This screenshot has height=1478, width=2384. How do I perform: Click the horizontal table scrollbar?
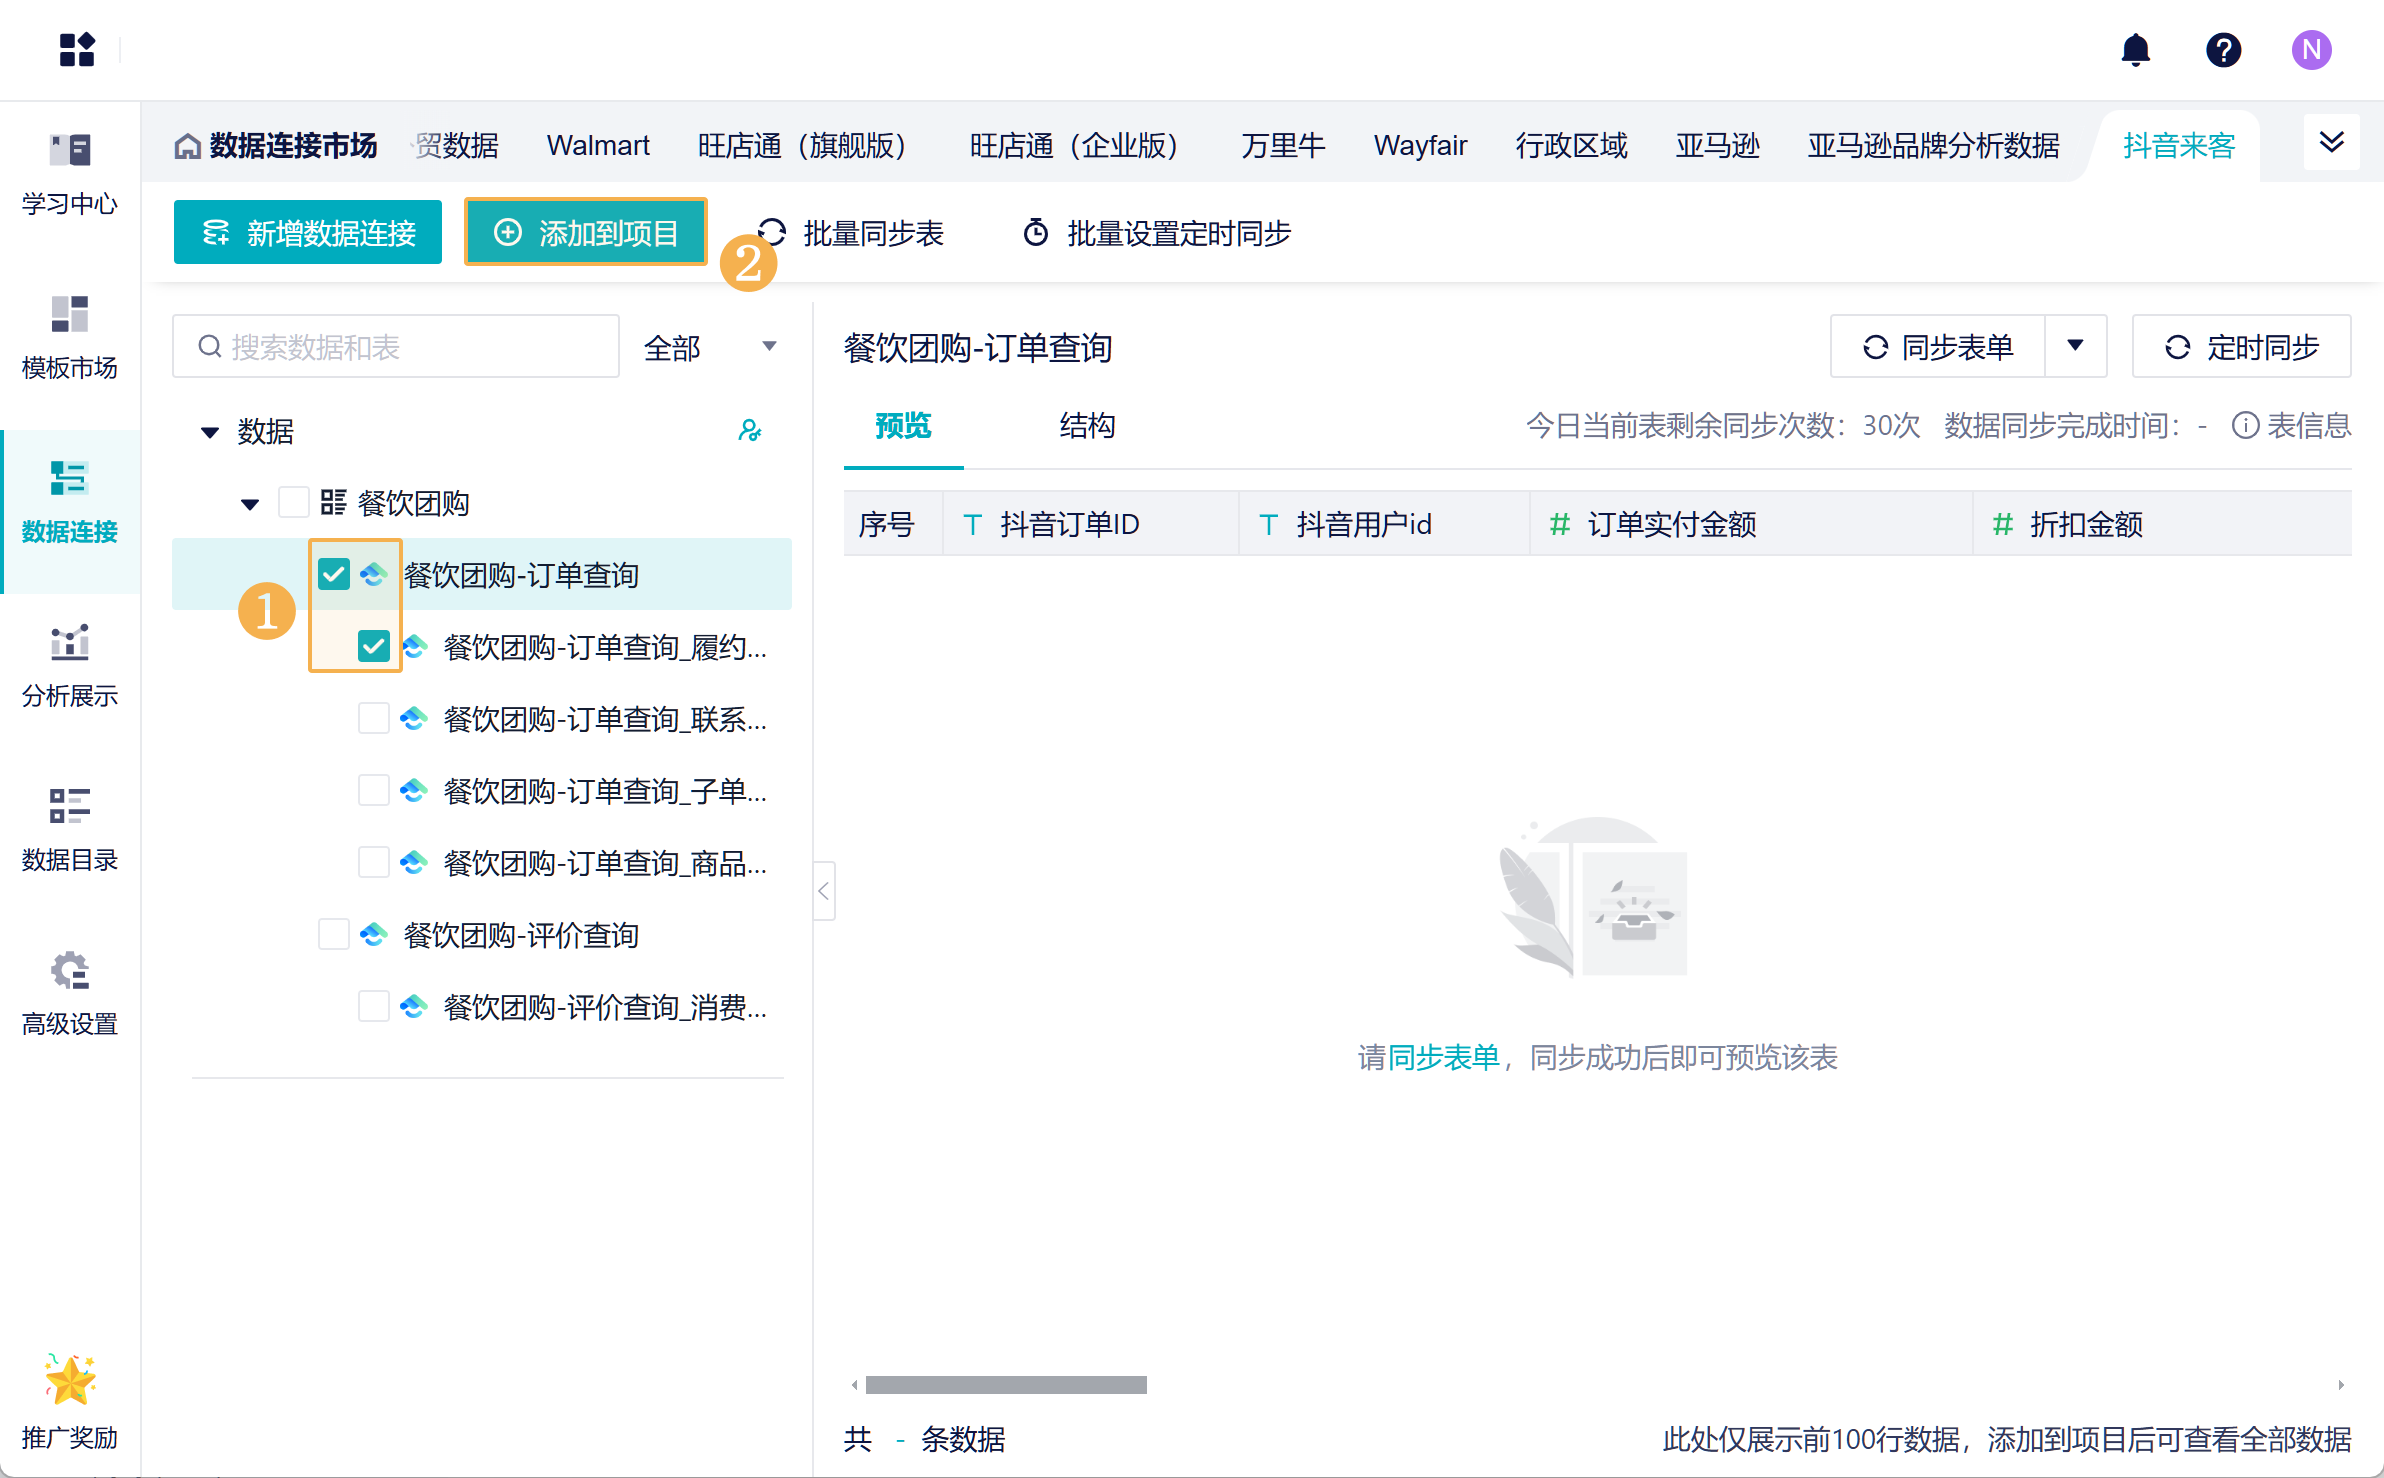1005,1385
